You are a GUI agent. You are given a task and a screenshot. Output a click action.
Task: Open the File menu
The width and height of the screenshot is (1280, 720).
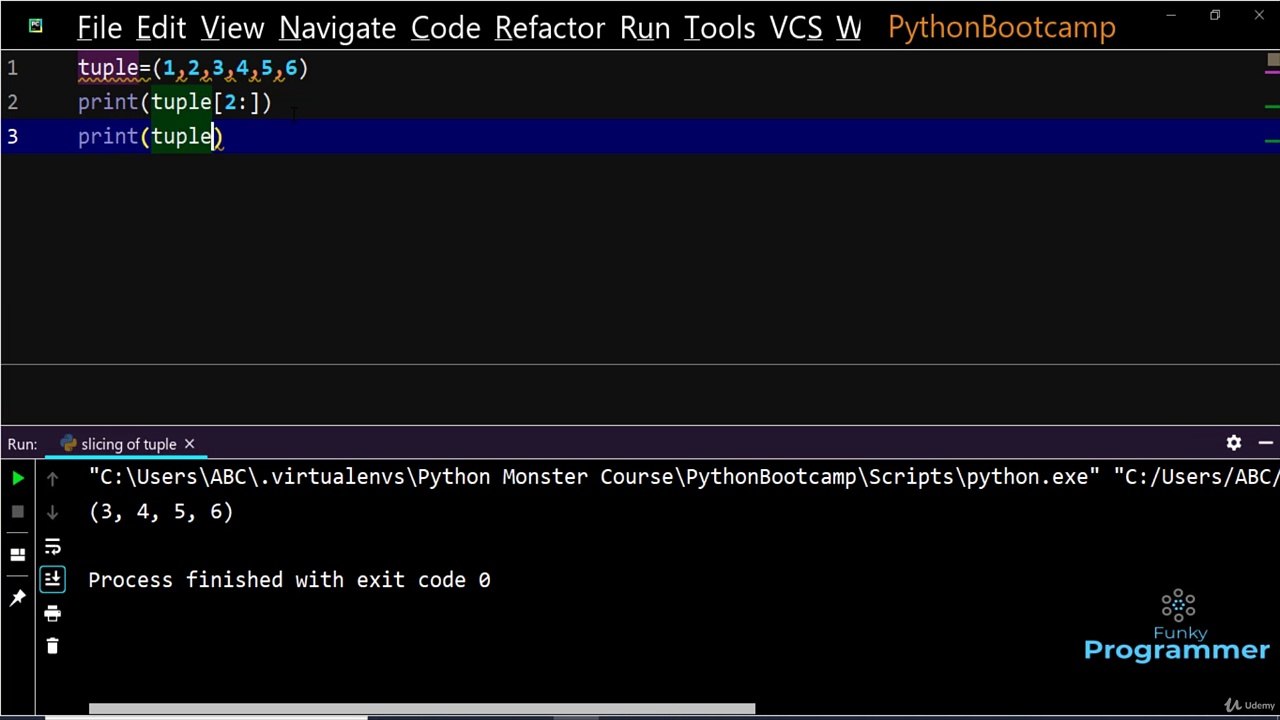(99, 28)
